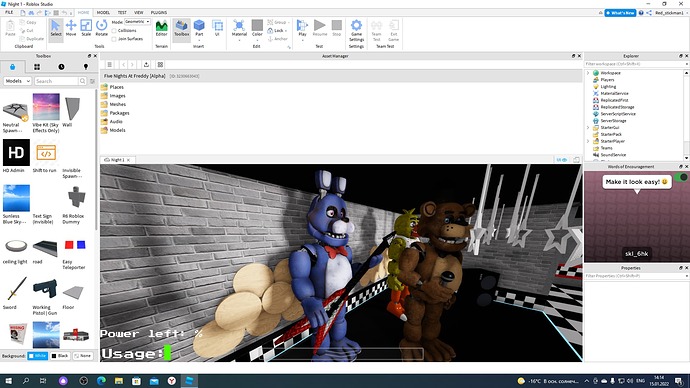Screen dimensions: 690x388
Task: Open the FILE menu
Action: (x=9, y=12)
